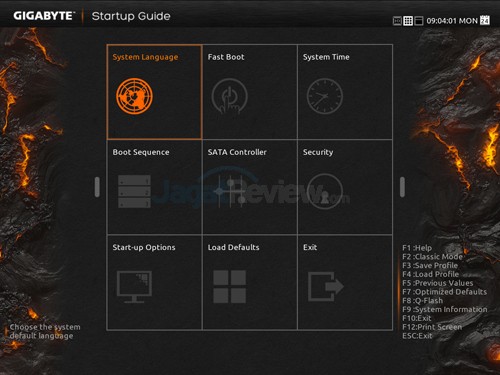
Task: Apply F7 :Optimized Defaults shortcut
Action: click(x=444, y=292)
